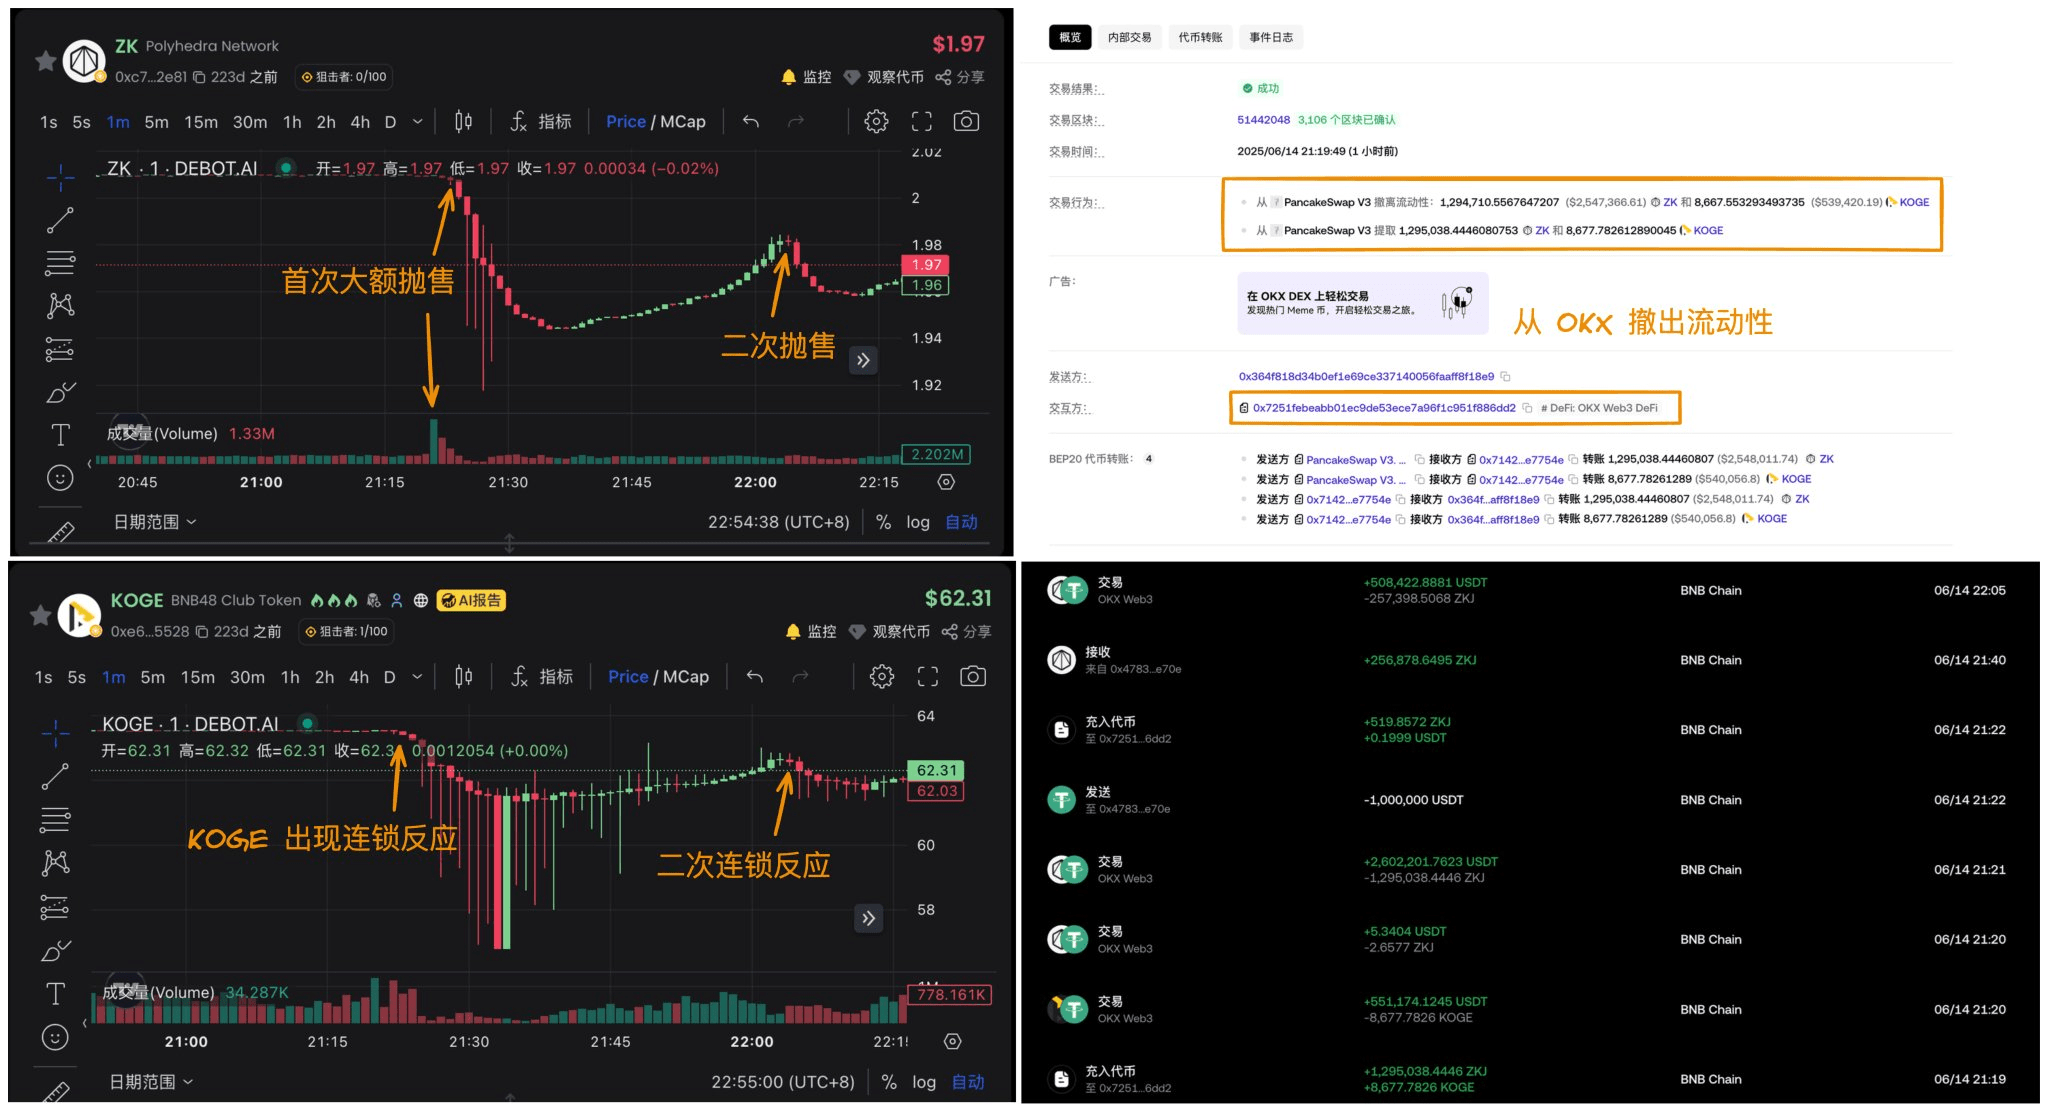Click the camera snapshot icon on ZK chart
Viewport: 2048px width, 1112px height.
965,121
